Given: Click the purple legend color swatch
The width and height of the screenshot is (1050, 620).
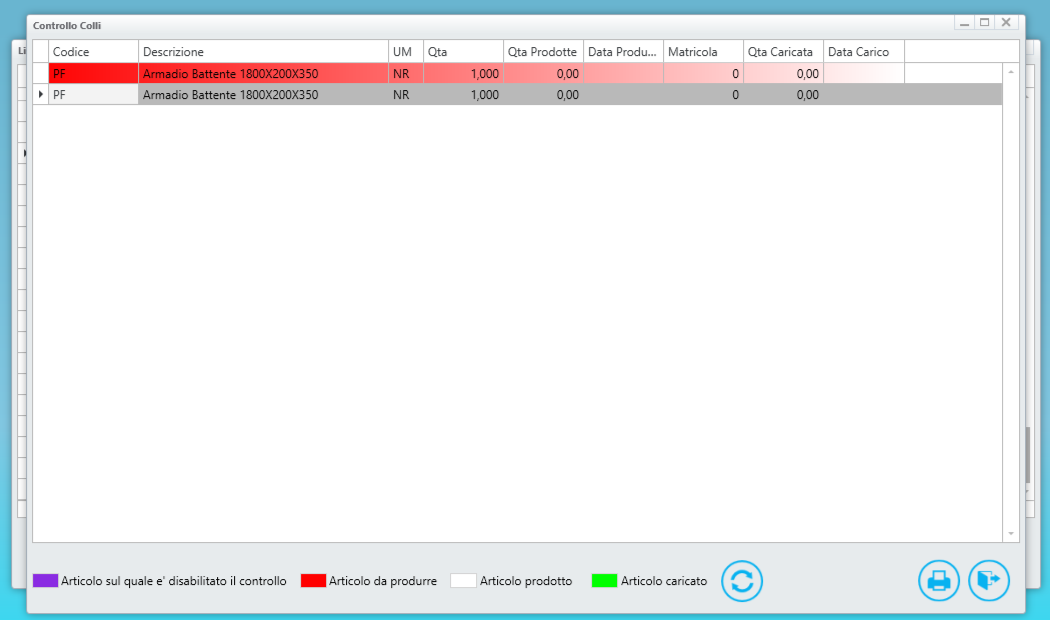Looking at the screenshot, I should pos(46,580).
